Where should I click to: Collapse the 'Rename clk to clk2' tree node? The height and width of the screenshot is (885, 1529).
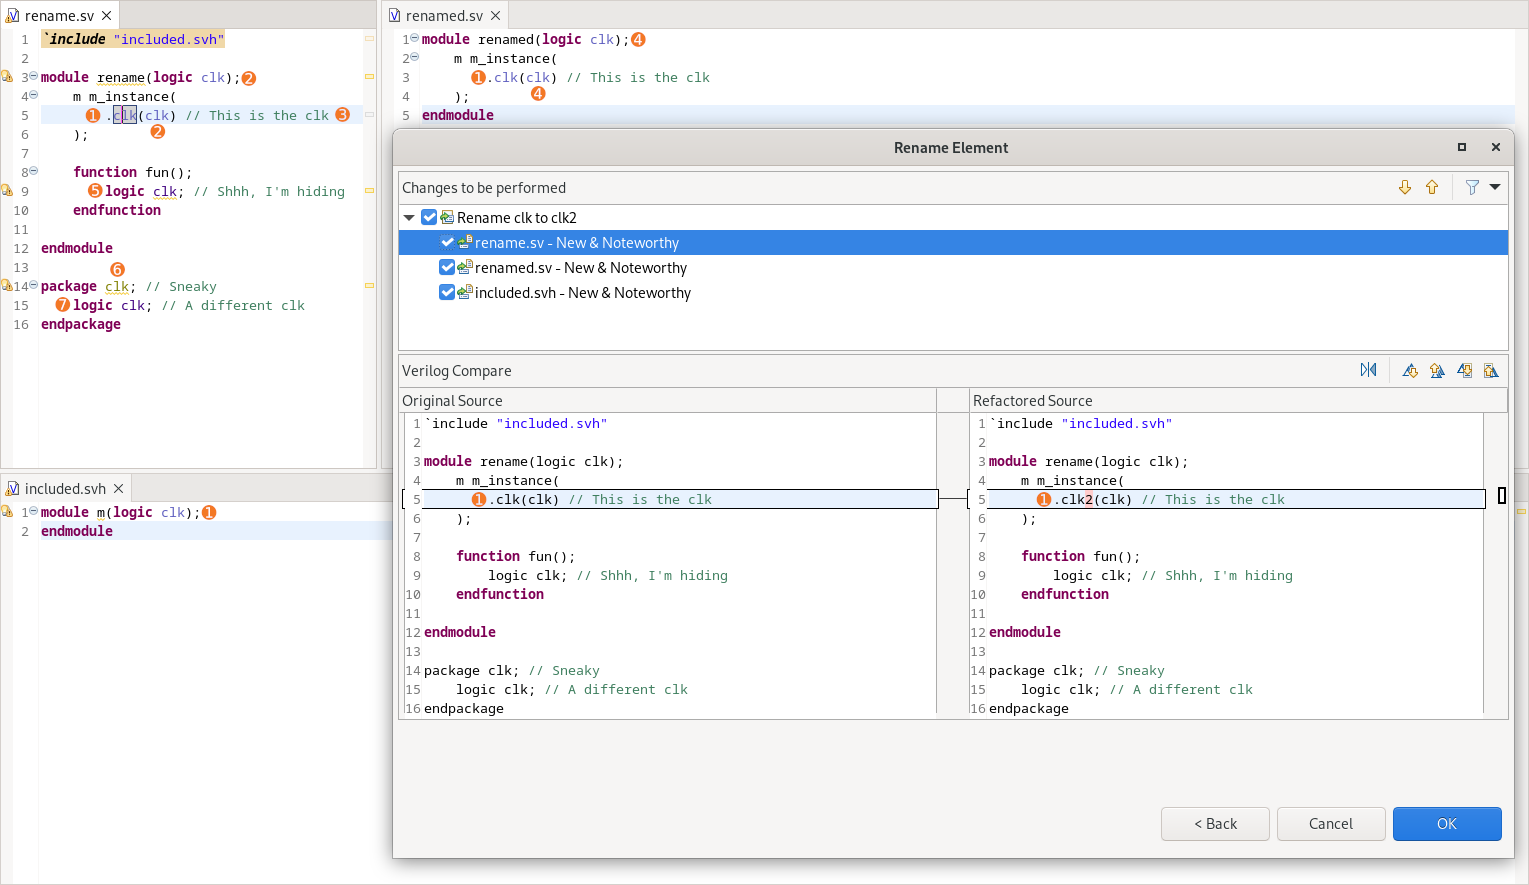click(409, 218)
